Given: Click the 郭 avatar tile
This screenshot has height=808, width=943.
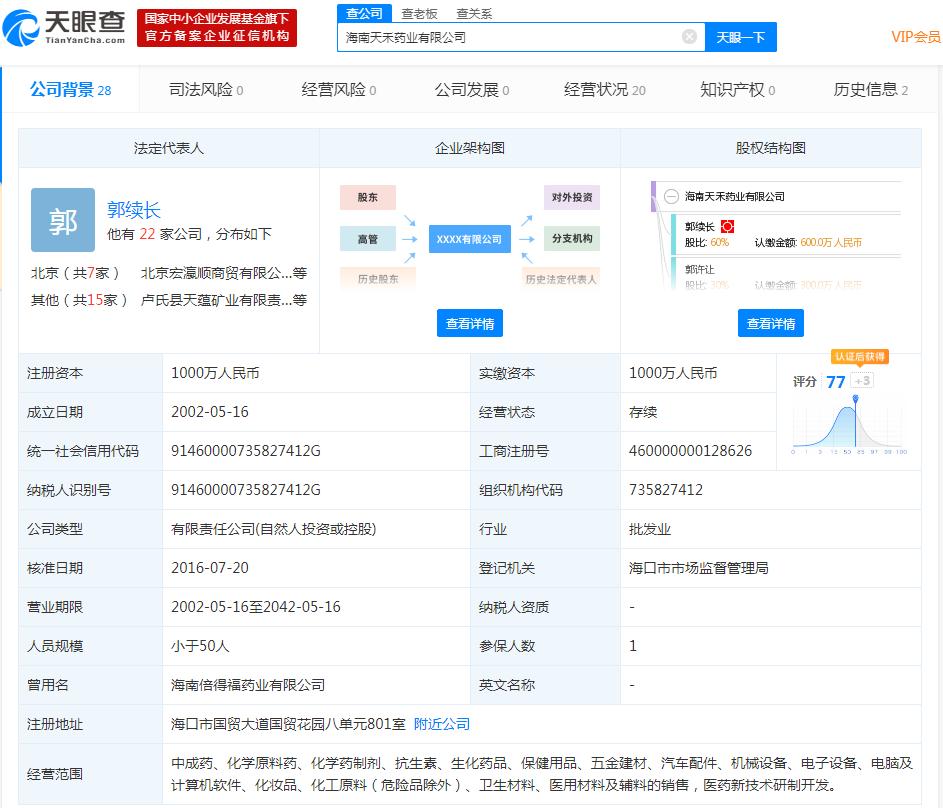Looking at the screenshot, I should coord(63,220).
